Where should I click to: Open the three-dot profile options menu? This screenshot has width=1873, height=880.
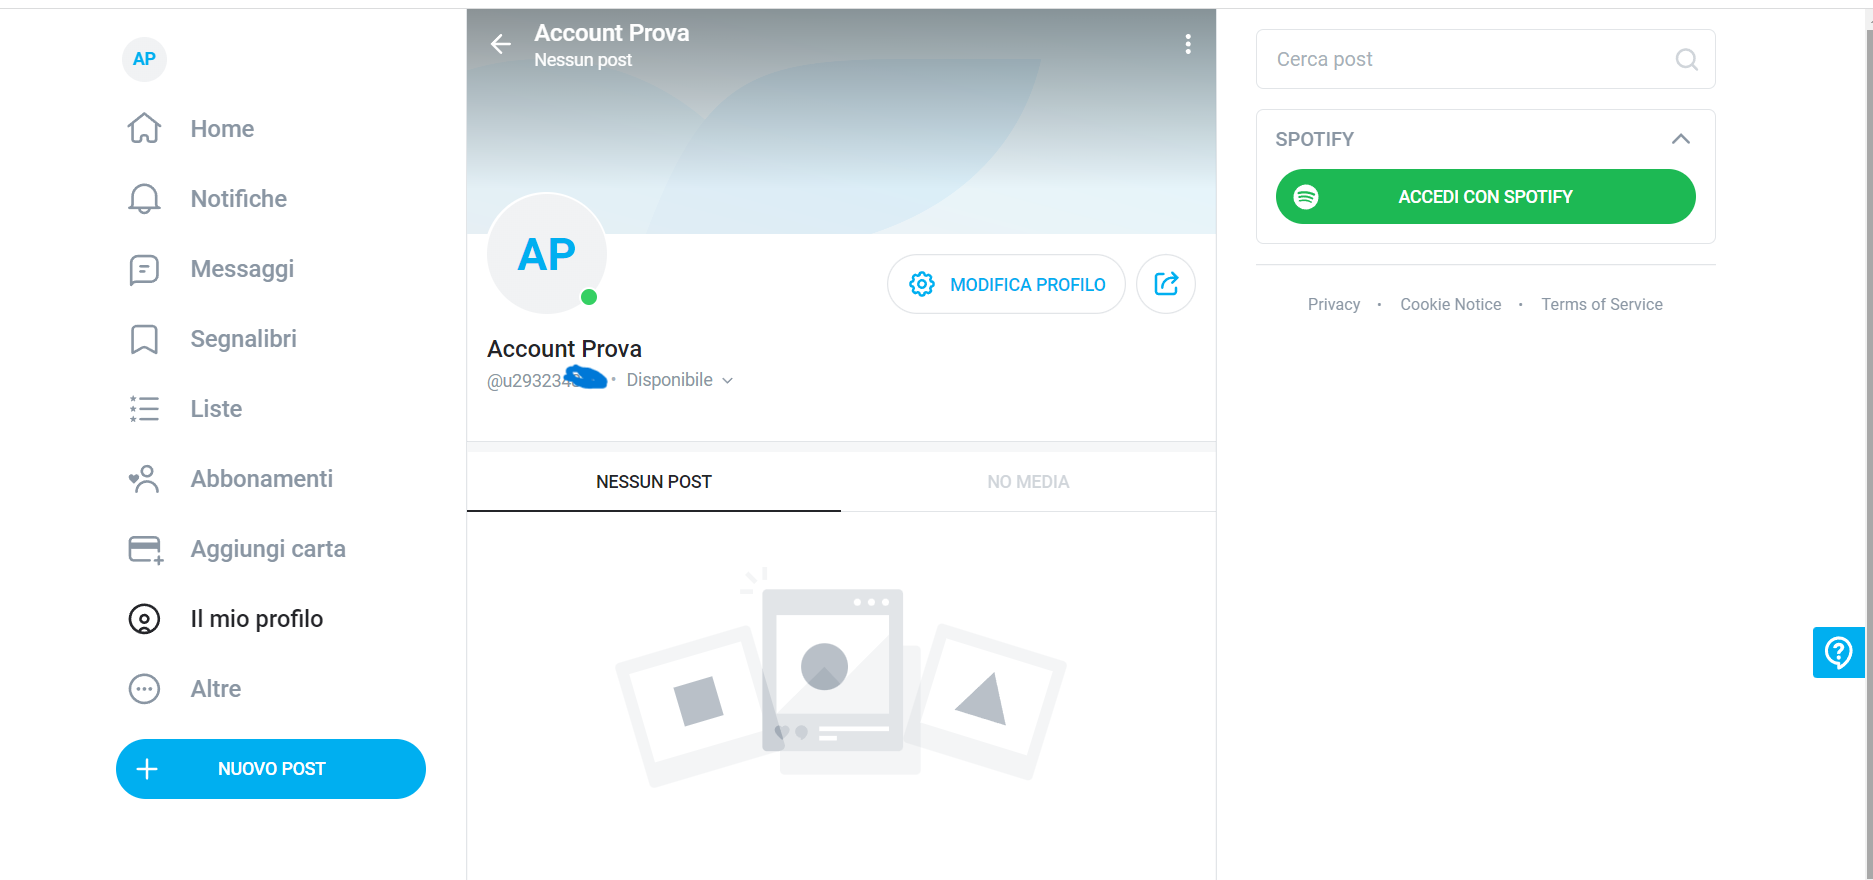pyautogui.click(x=1188, y=44)
